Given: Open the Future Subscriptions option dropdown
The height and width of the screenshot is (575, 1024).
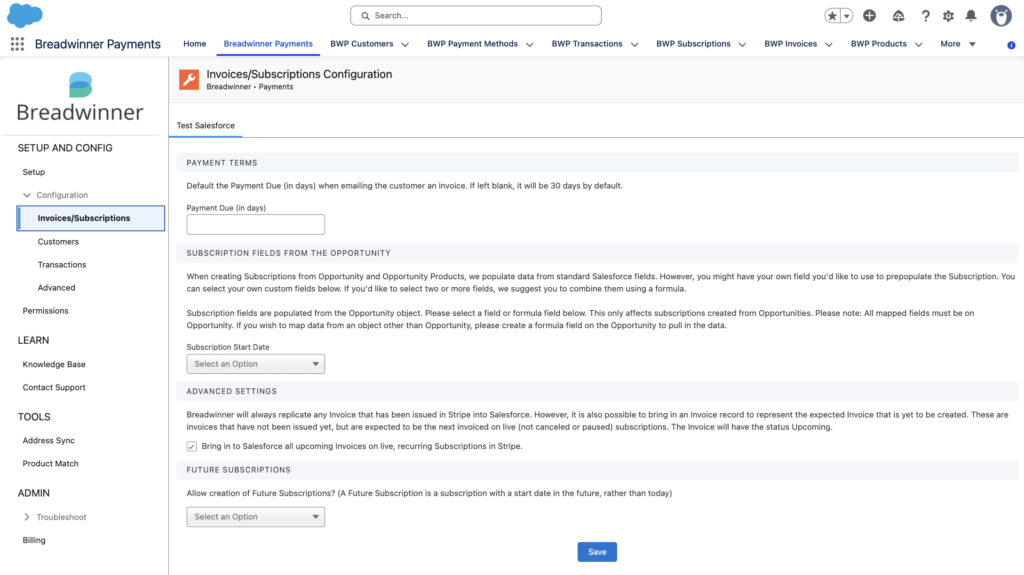Looking at the screenshot, I should point(255,517).
